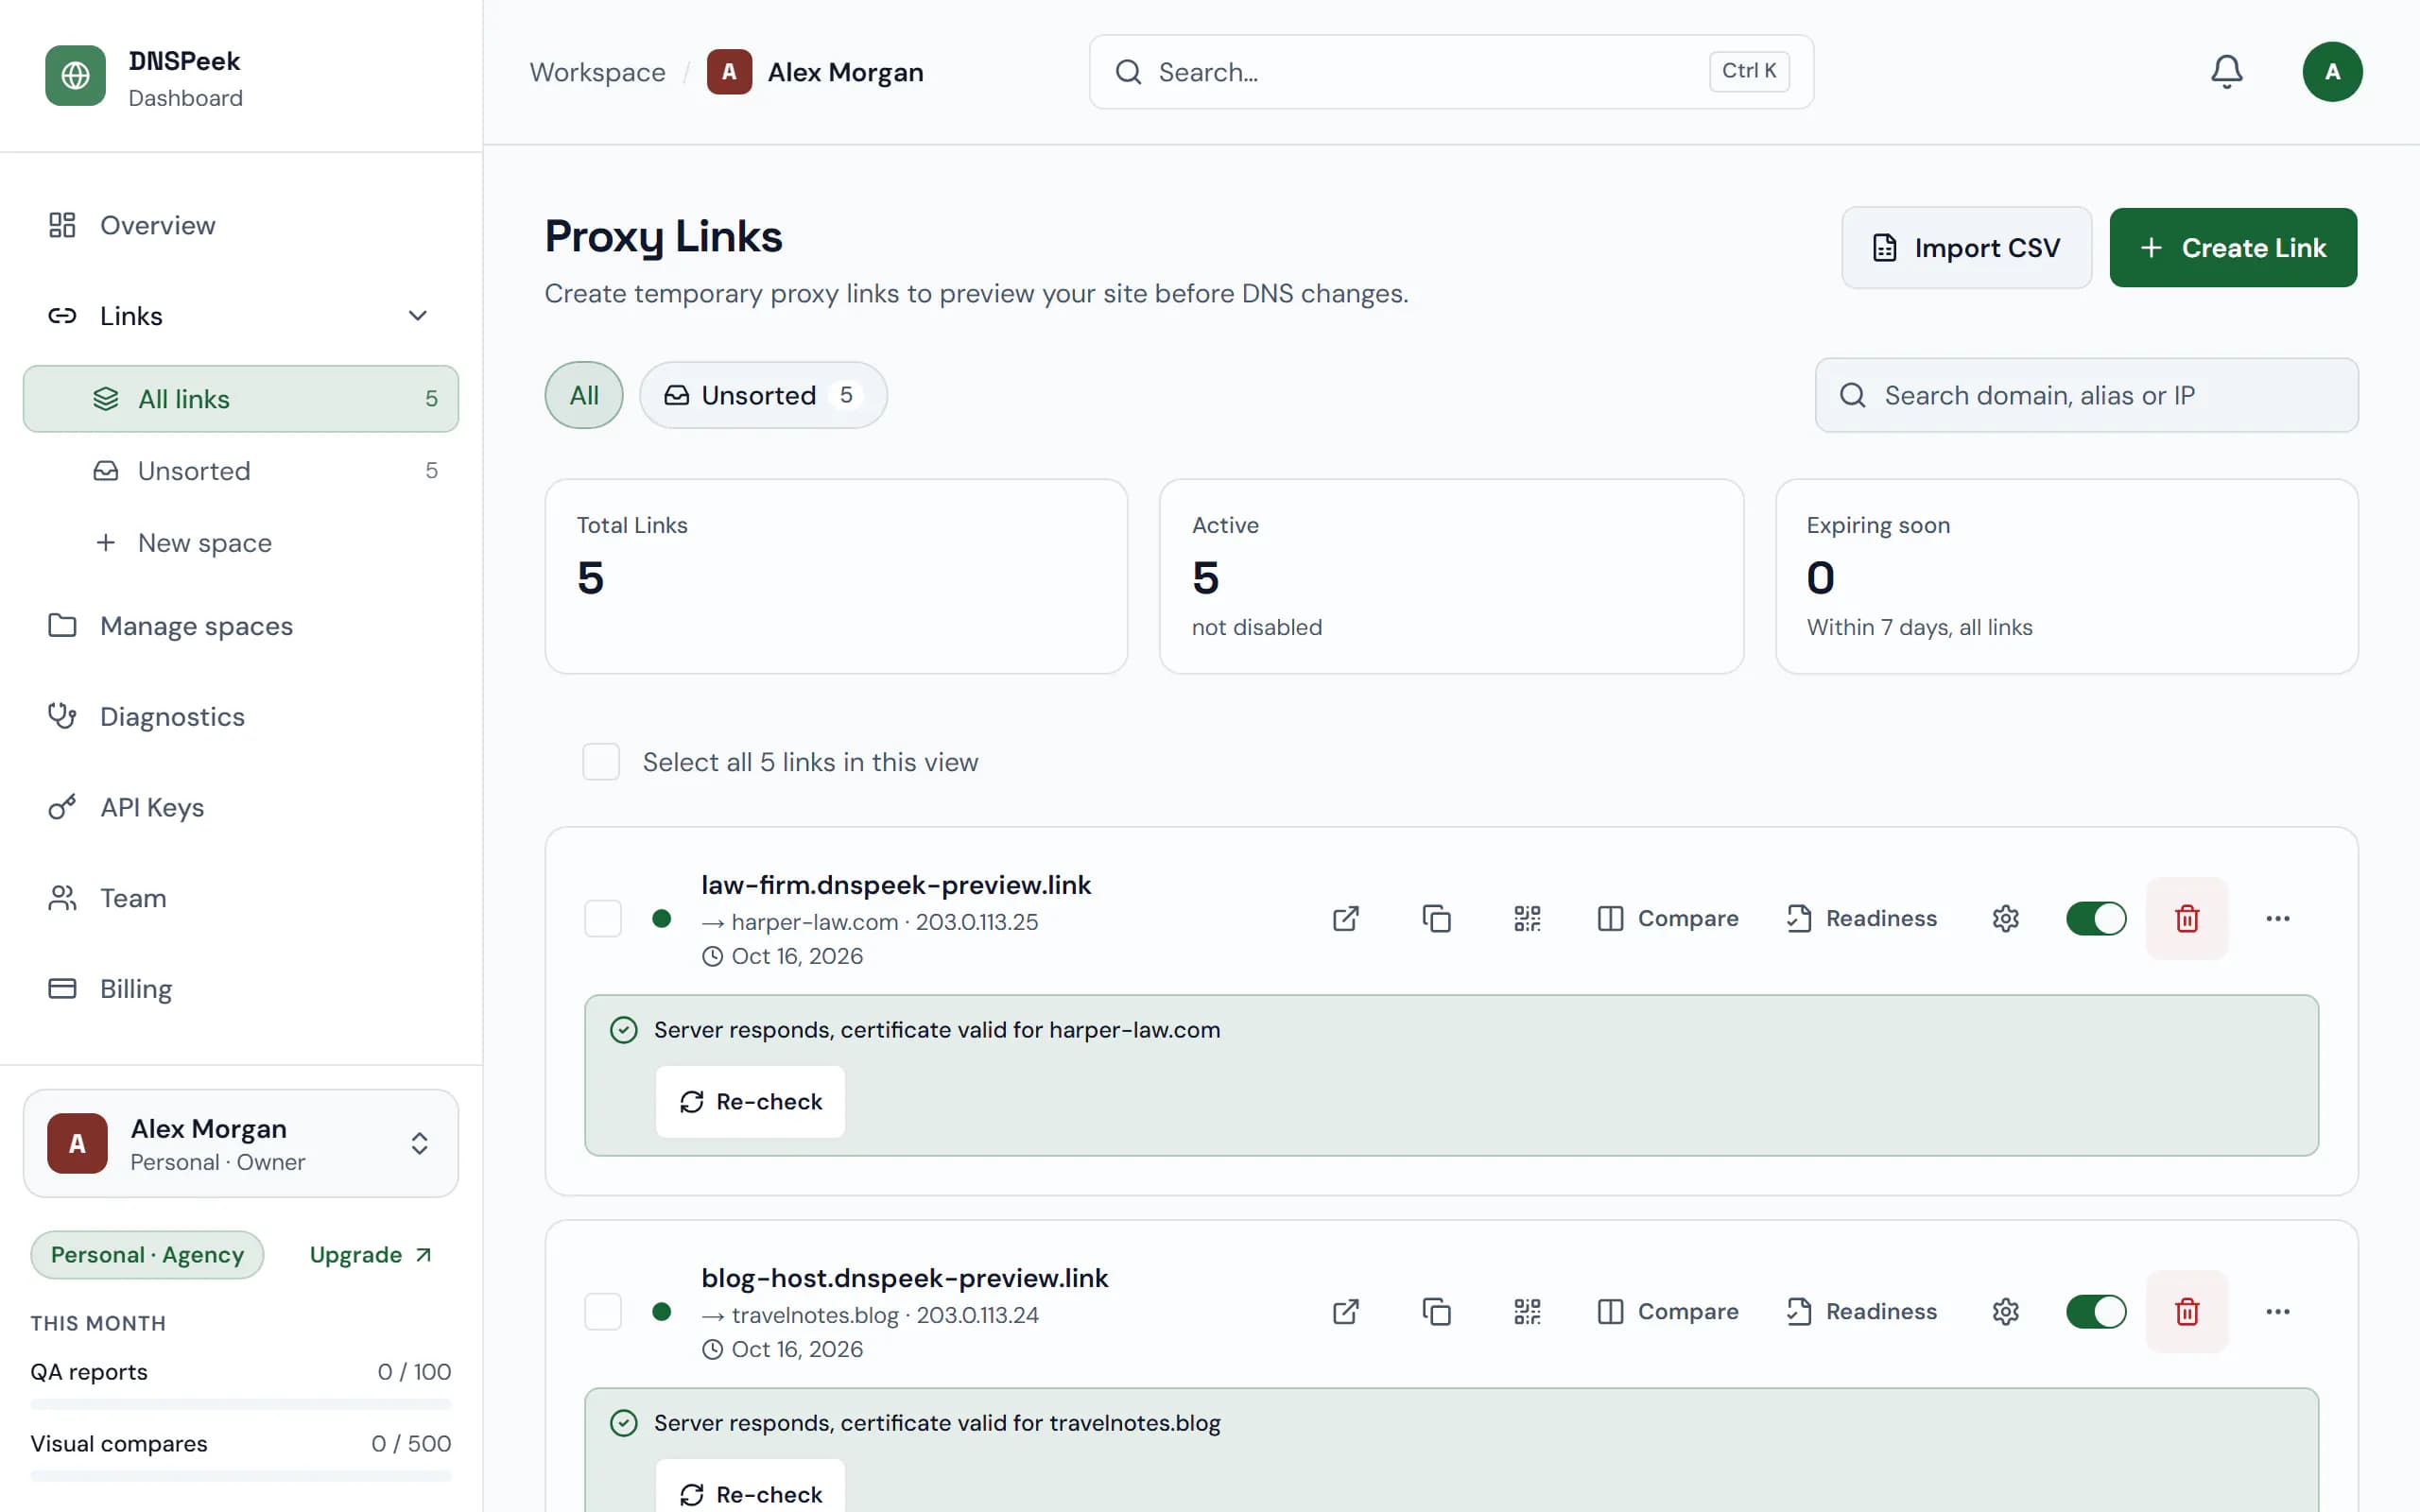This screenshot has height=1512, width=2420.
Task: Tick the blog-host link row checkbox
Action: (603, 1311)
